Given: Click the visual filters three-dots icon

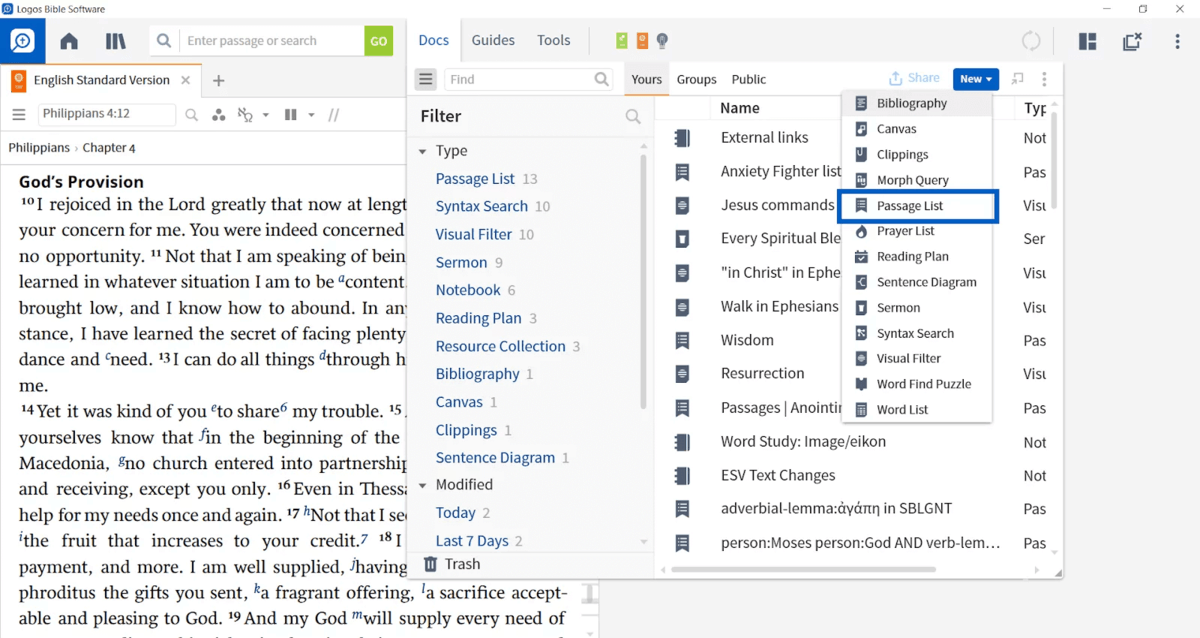Looking at the screenshot, I should [x=218, y=115].
